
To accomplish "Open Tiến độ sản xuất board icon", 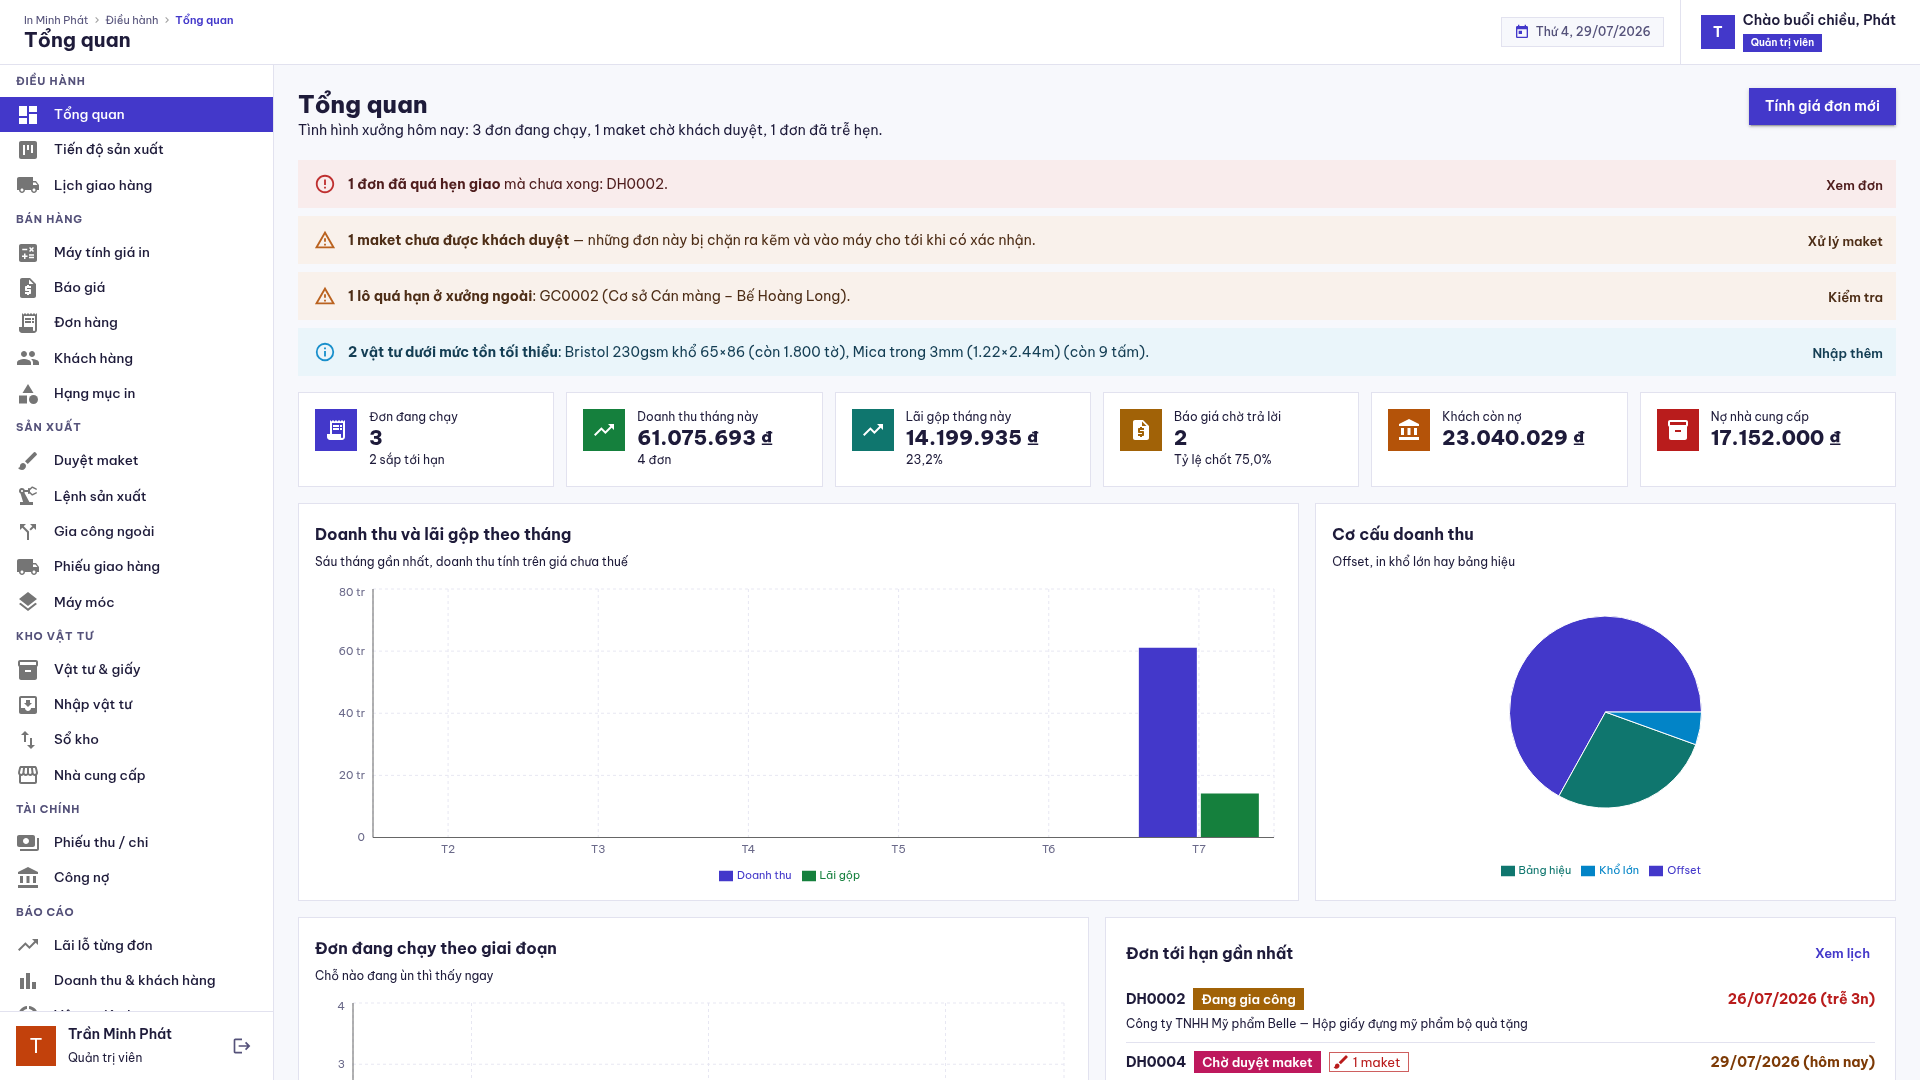I will point(28,150).
